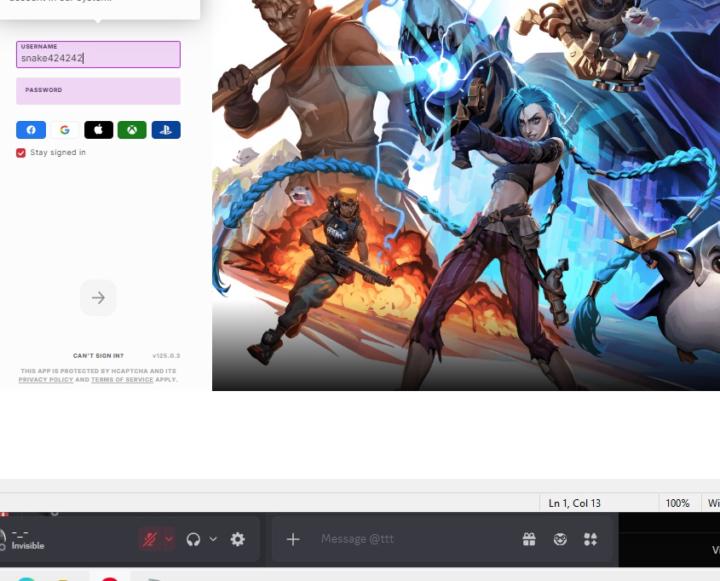Focus the Password input field
The height and width of the screenshot is (581, 720).
[98, 91]
